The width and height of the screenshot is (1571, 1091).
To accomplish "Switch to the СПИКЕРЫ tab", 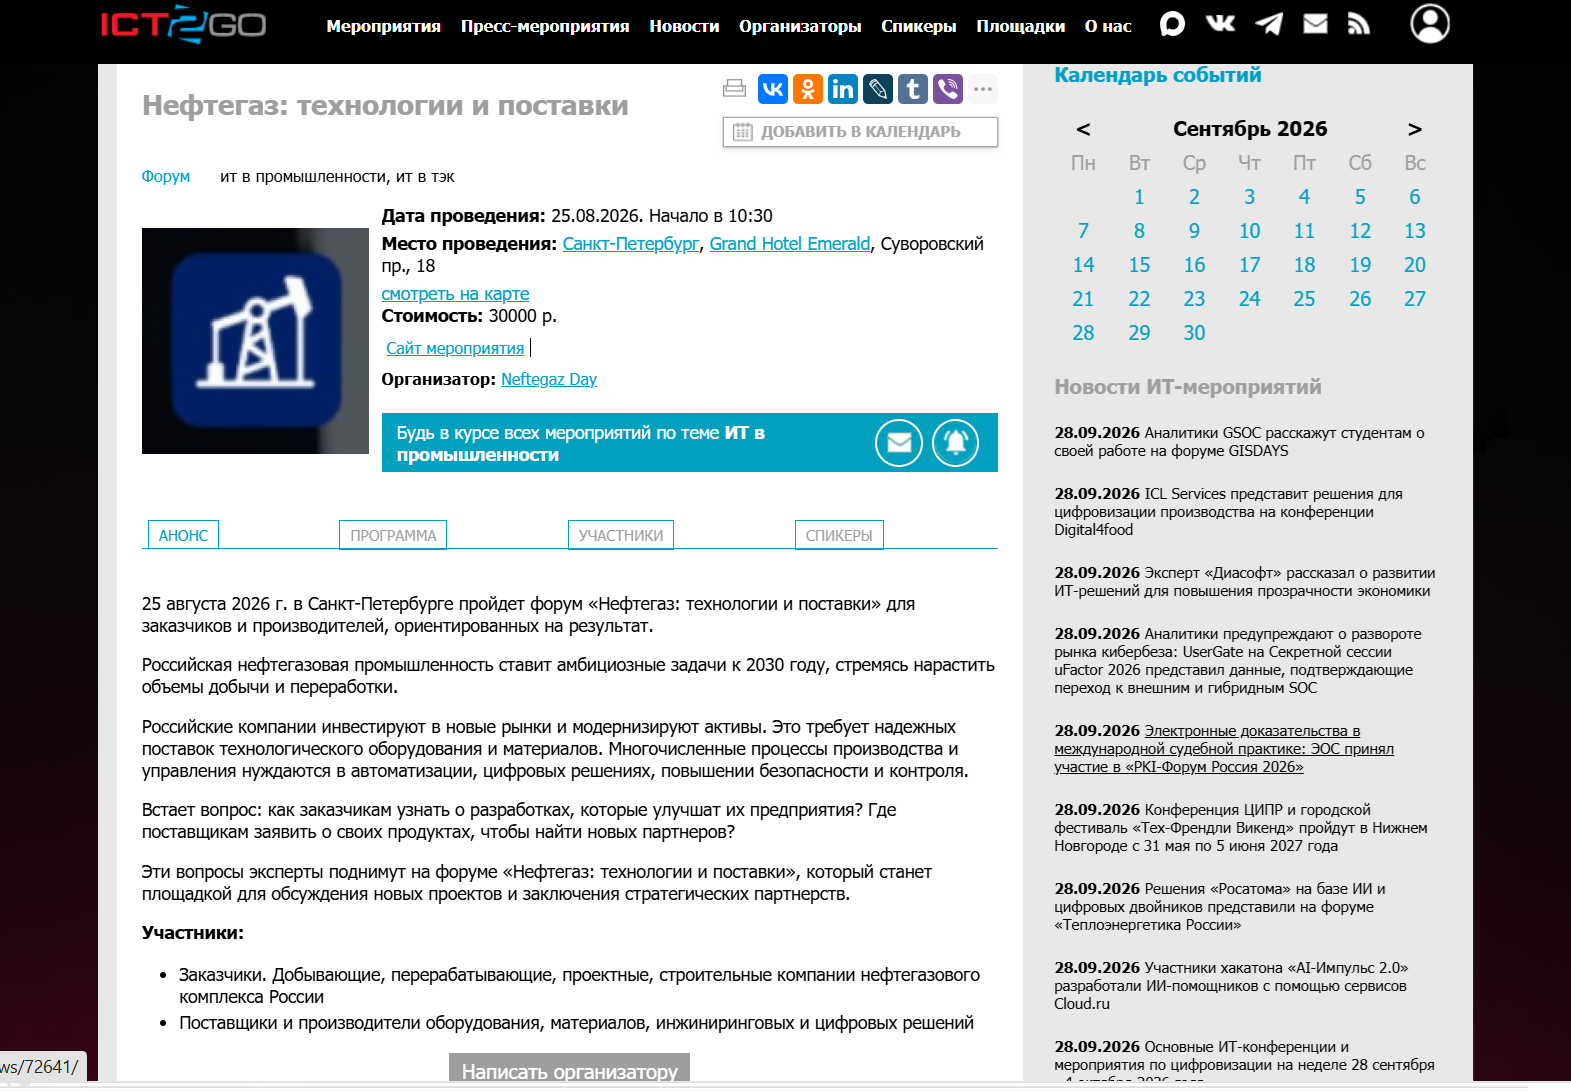I will (839, 535).
